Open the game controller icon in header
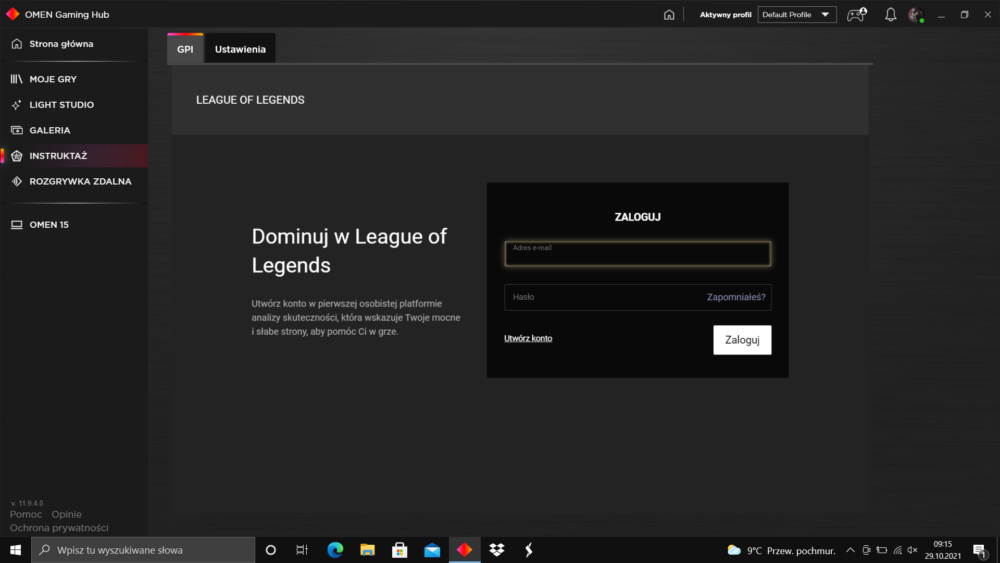Image resolution: width=1000 pixels, height=563 pixels. tap(857, 15)
